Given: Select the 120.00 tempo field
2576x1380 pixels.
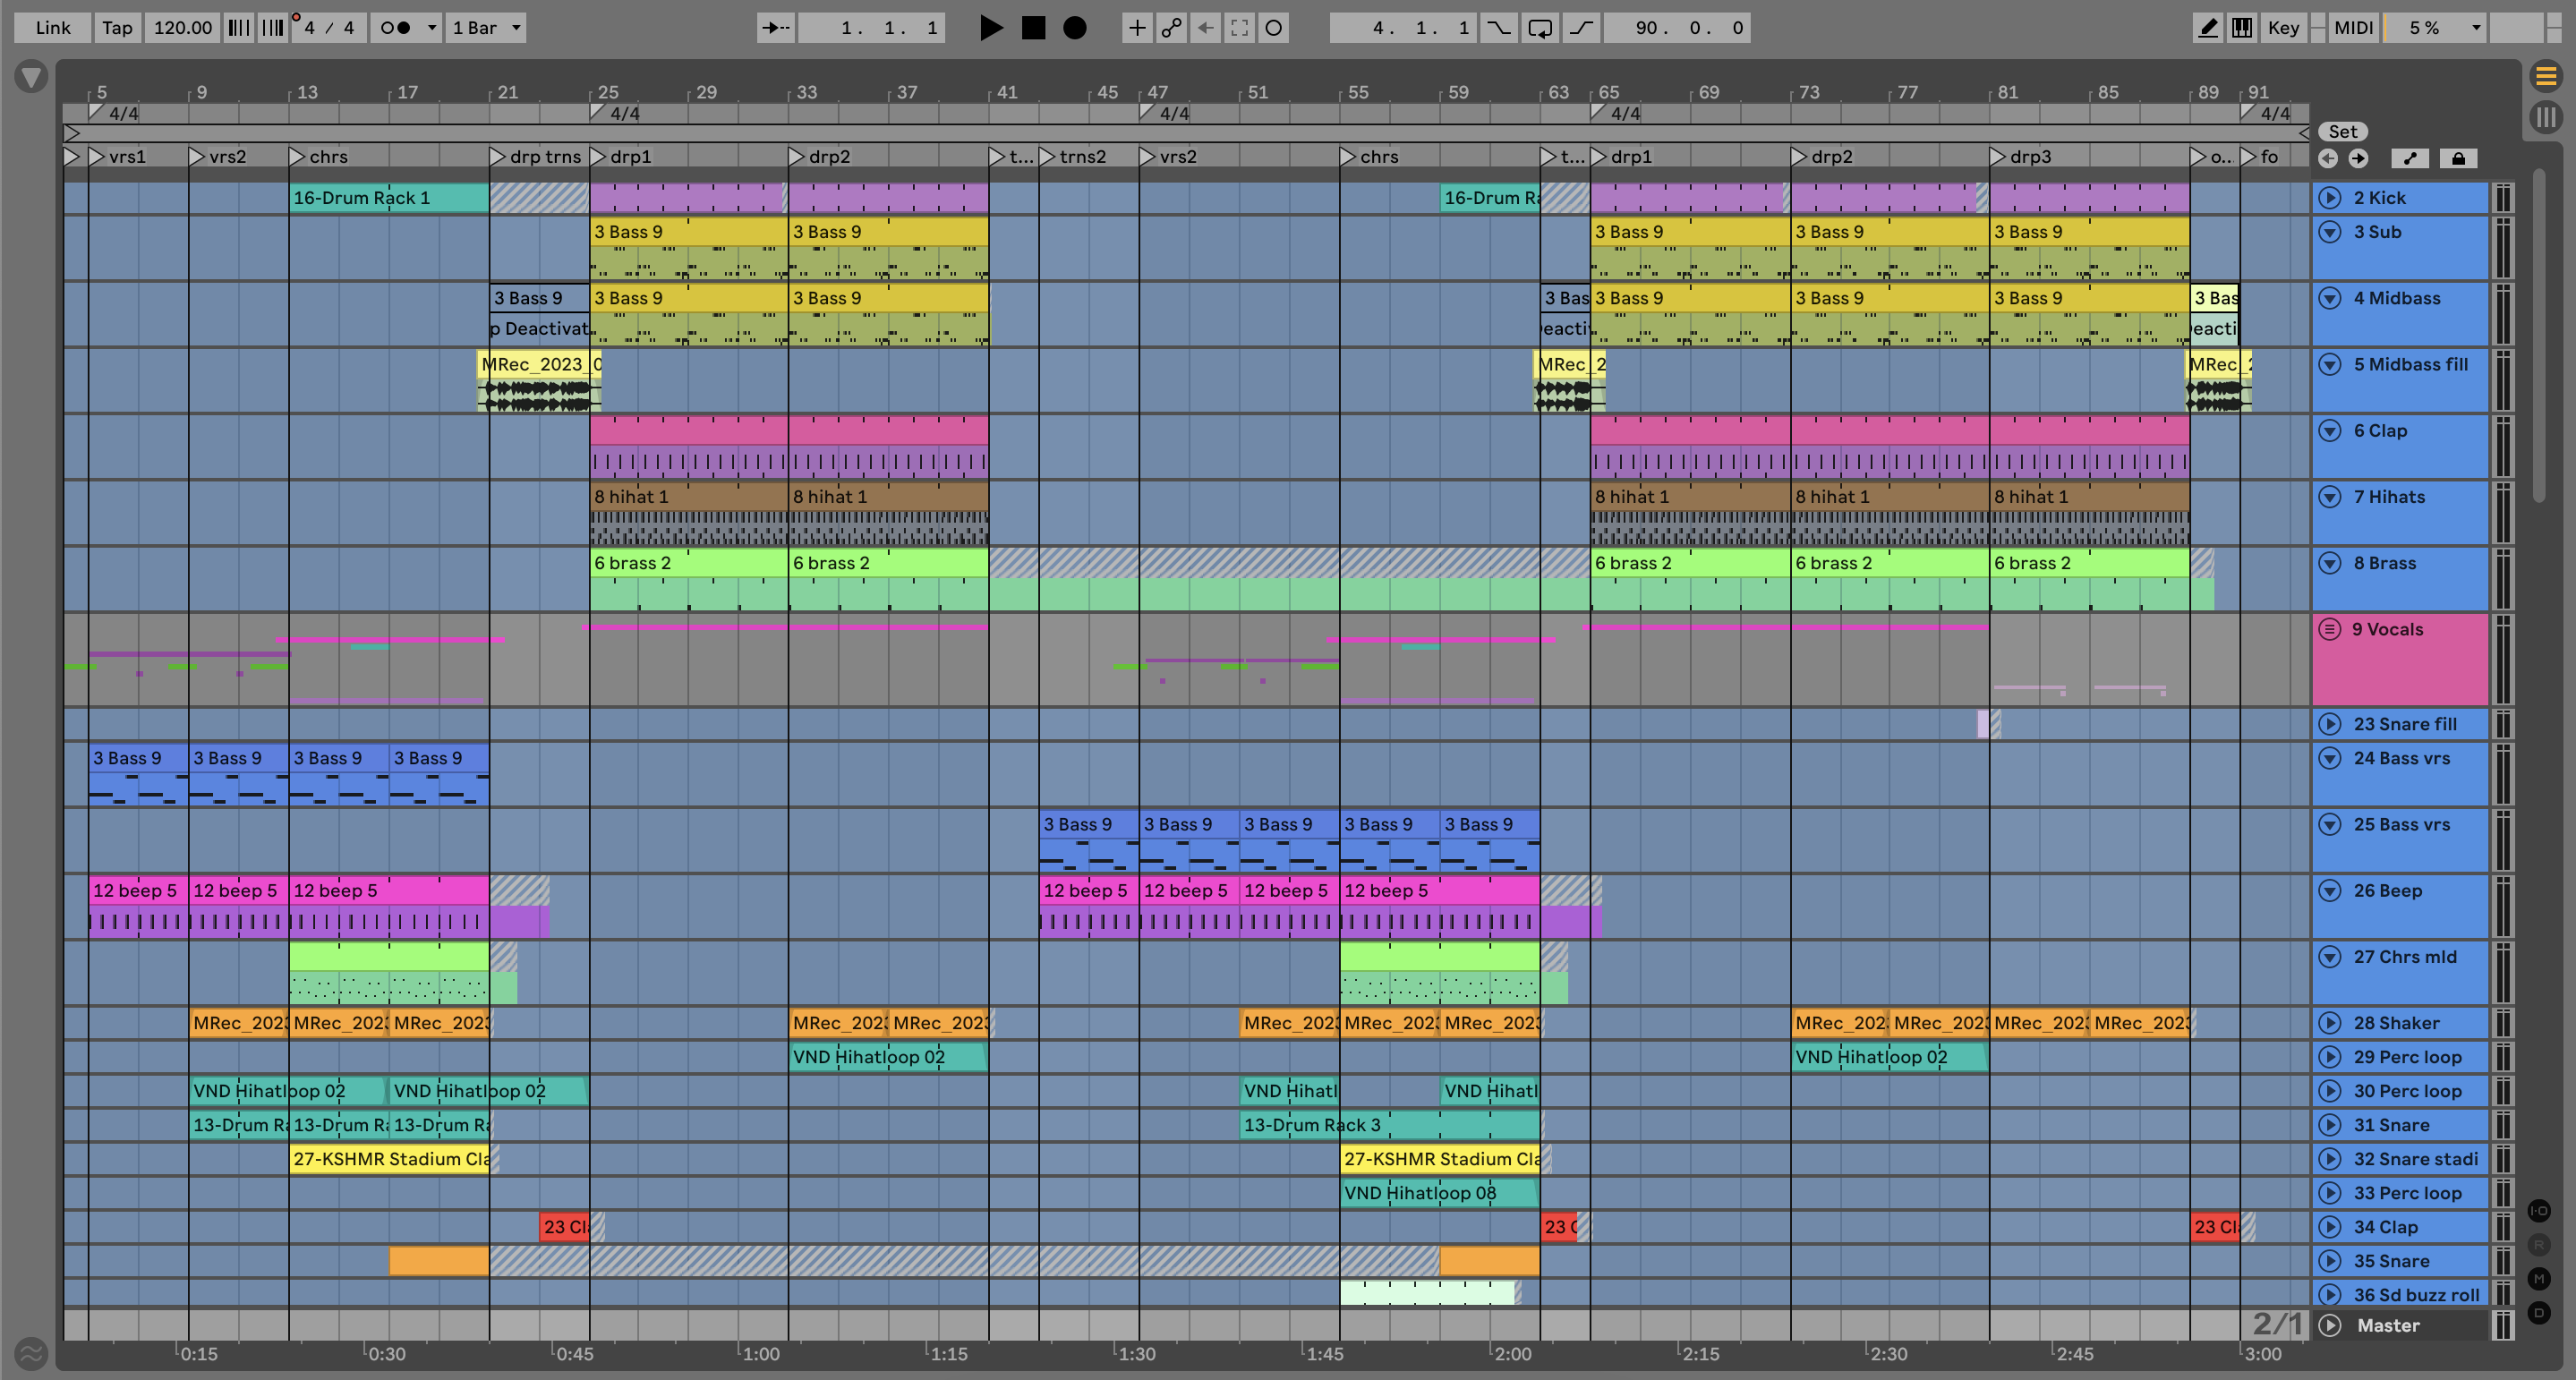Looking at the screenshot, I should pos(183,28).
